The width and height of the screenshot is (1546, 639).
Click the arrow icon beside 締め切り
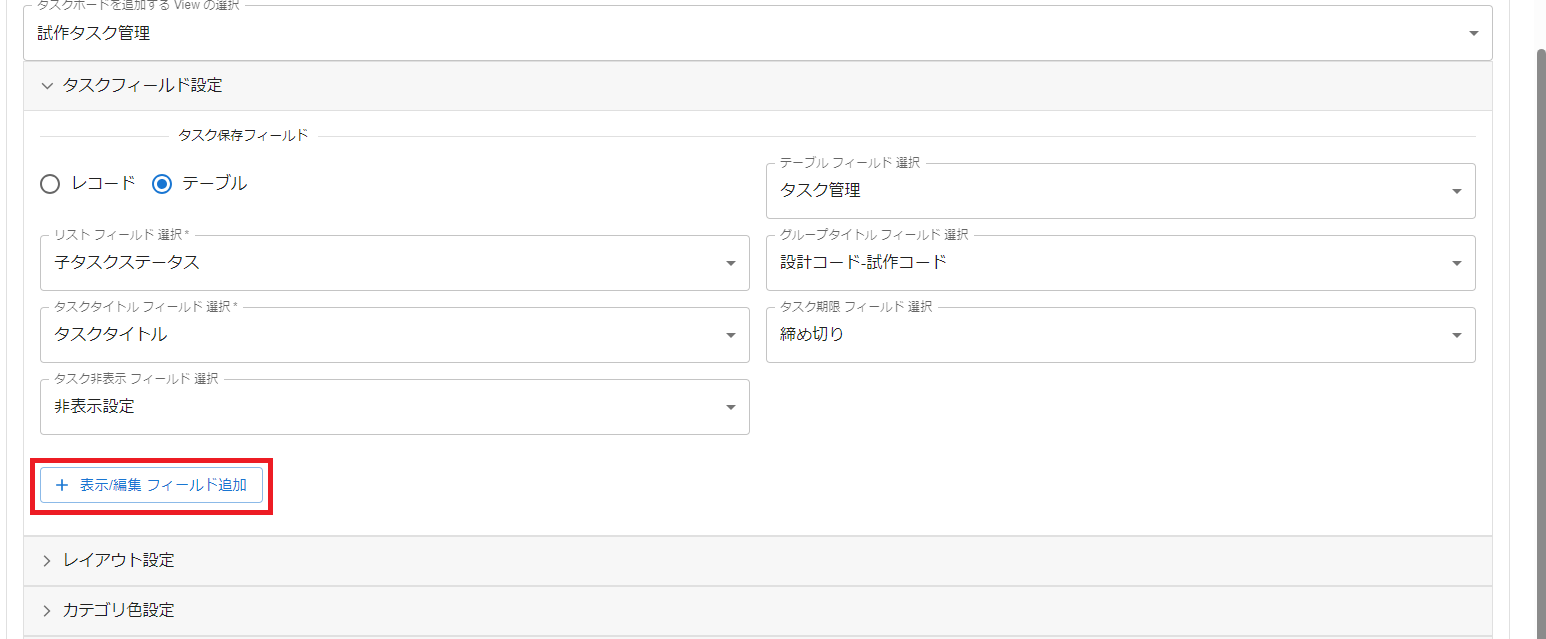(x=1456, y=334)
